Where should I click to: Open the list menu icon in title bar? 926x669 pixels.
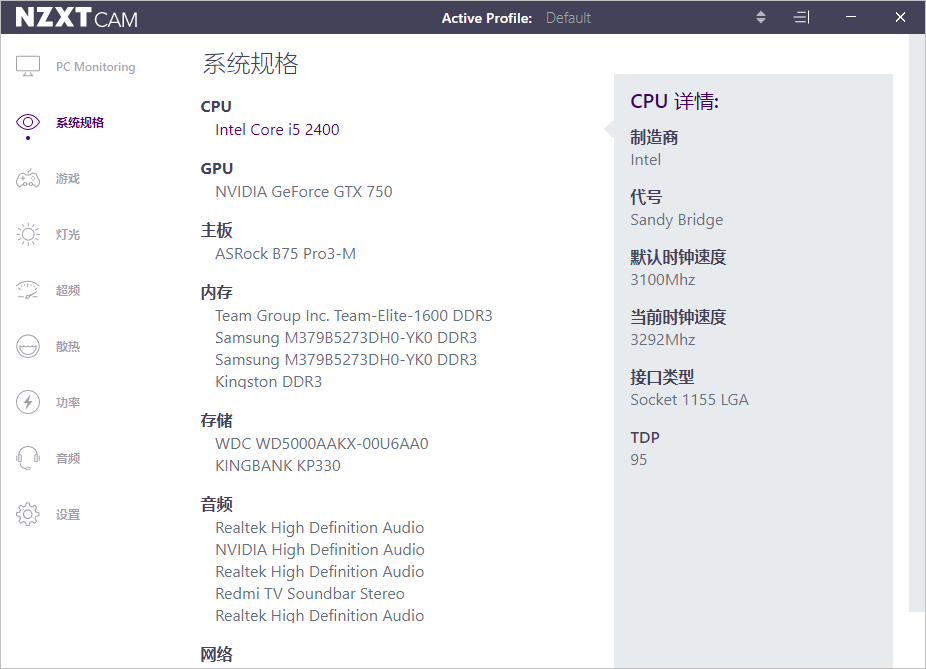tap(801, 18)
